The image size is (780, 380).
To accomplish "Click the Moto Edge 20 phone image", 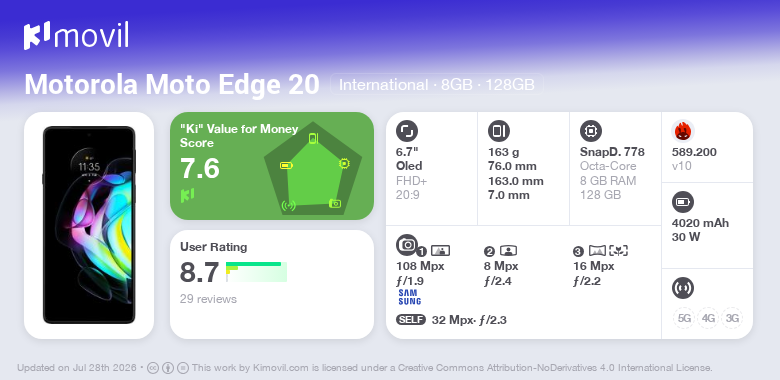I will pos(89,225).
